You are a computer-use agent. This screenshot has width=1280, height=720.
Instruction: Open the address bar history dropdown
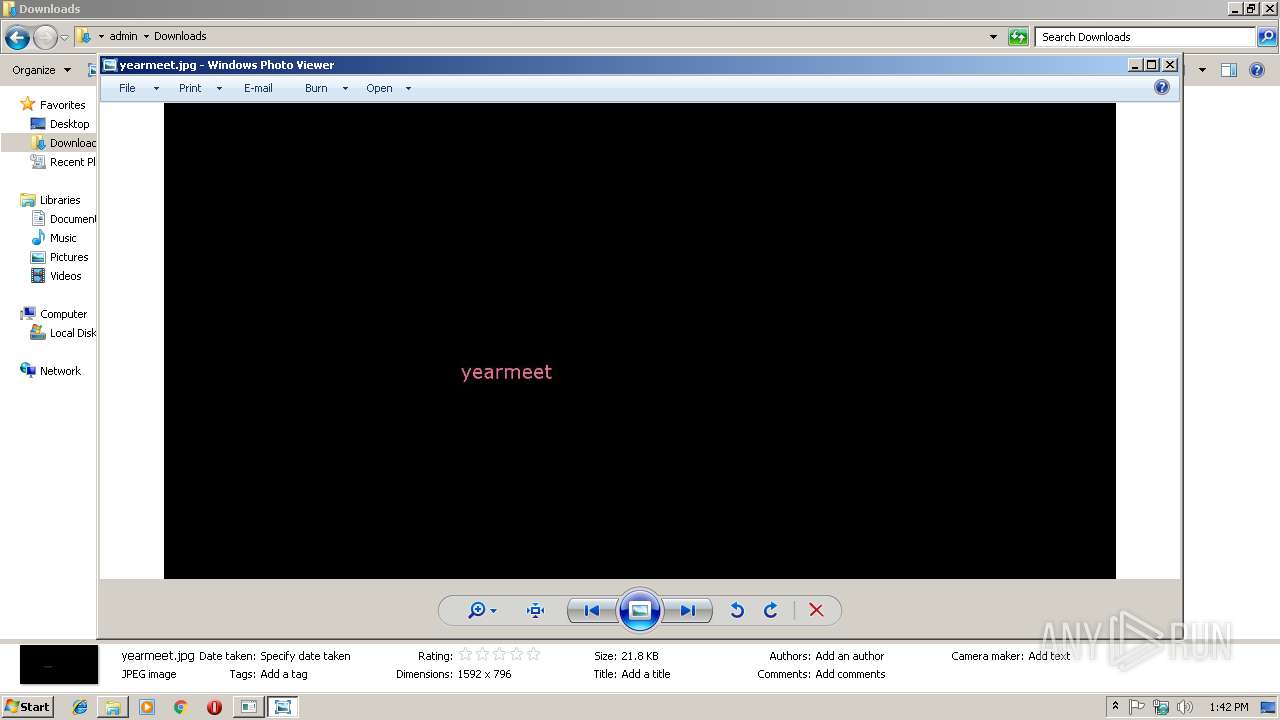[x=993, y=37]
